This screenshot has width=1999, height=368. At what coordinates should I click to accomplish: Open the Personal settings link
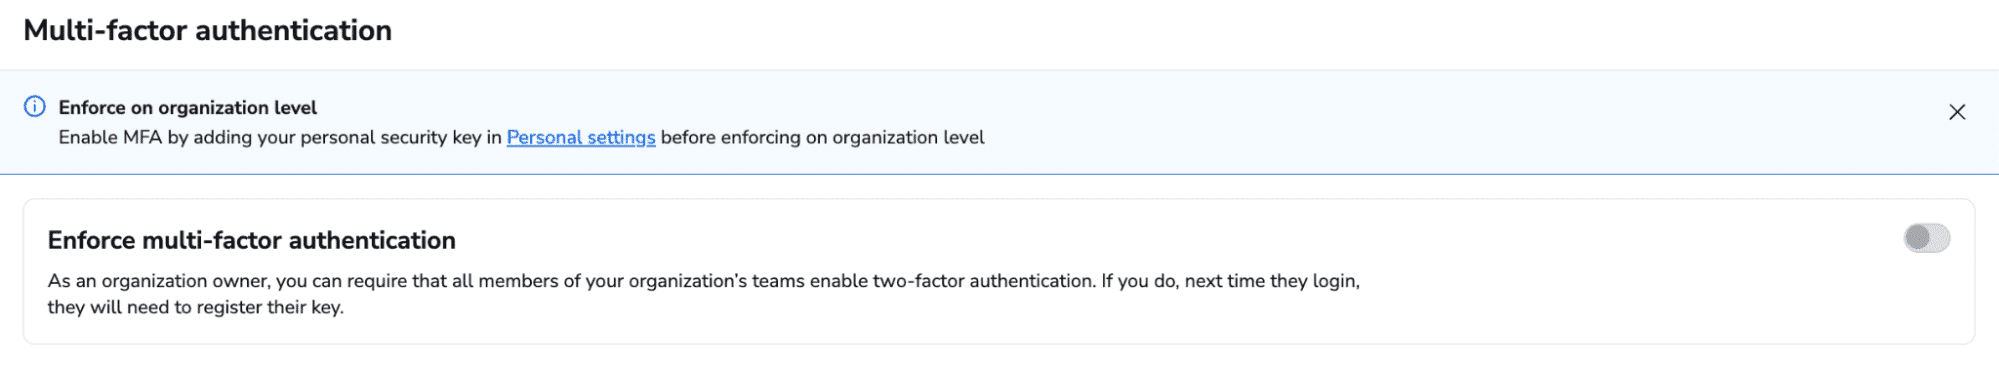pyautogui.click(x=581, y=137)
